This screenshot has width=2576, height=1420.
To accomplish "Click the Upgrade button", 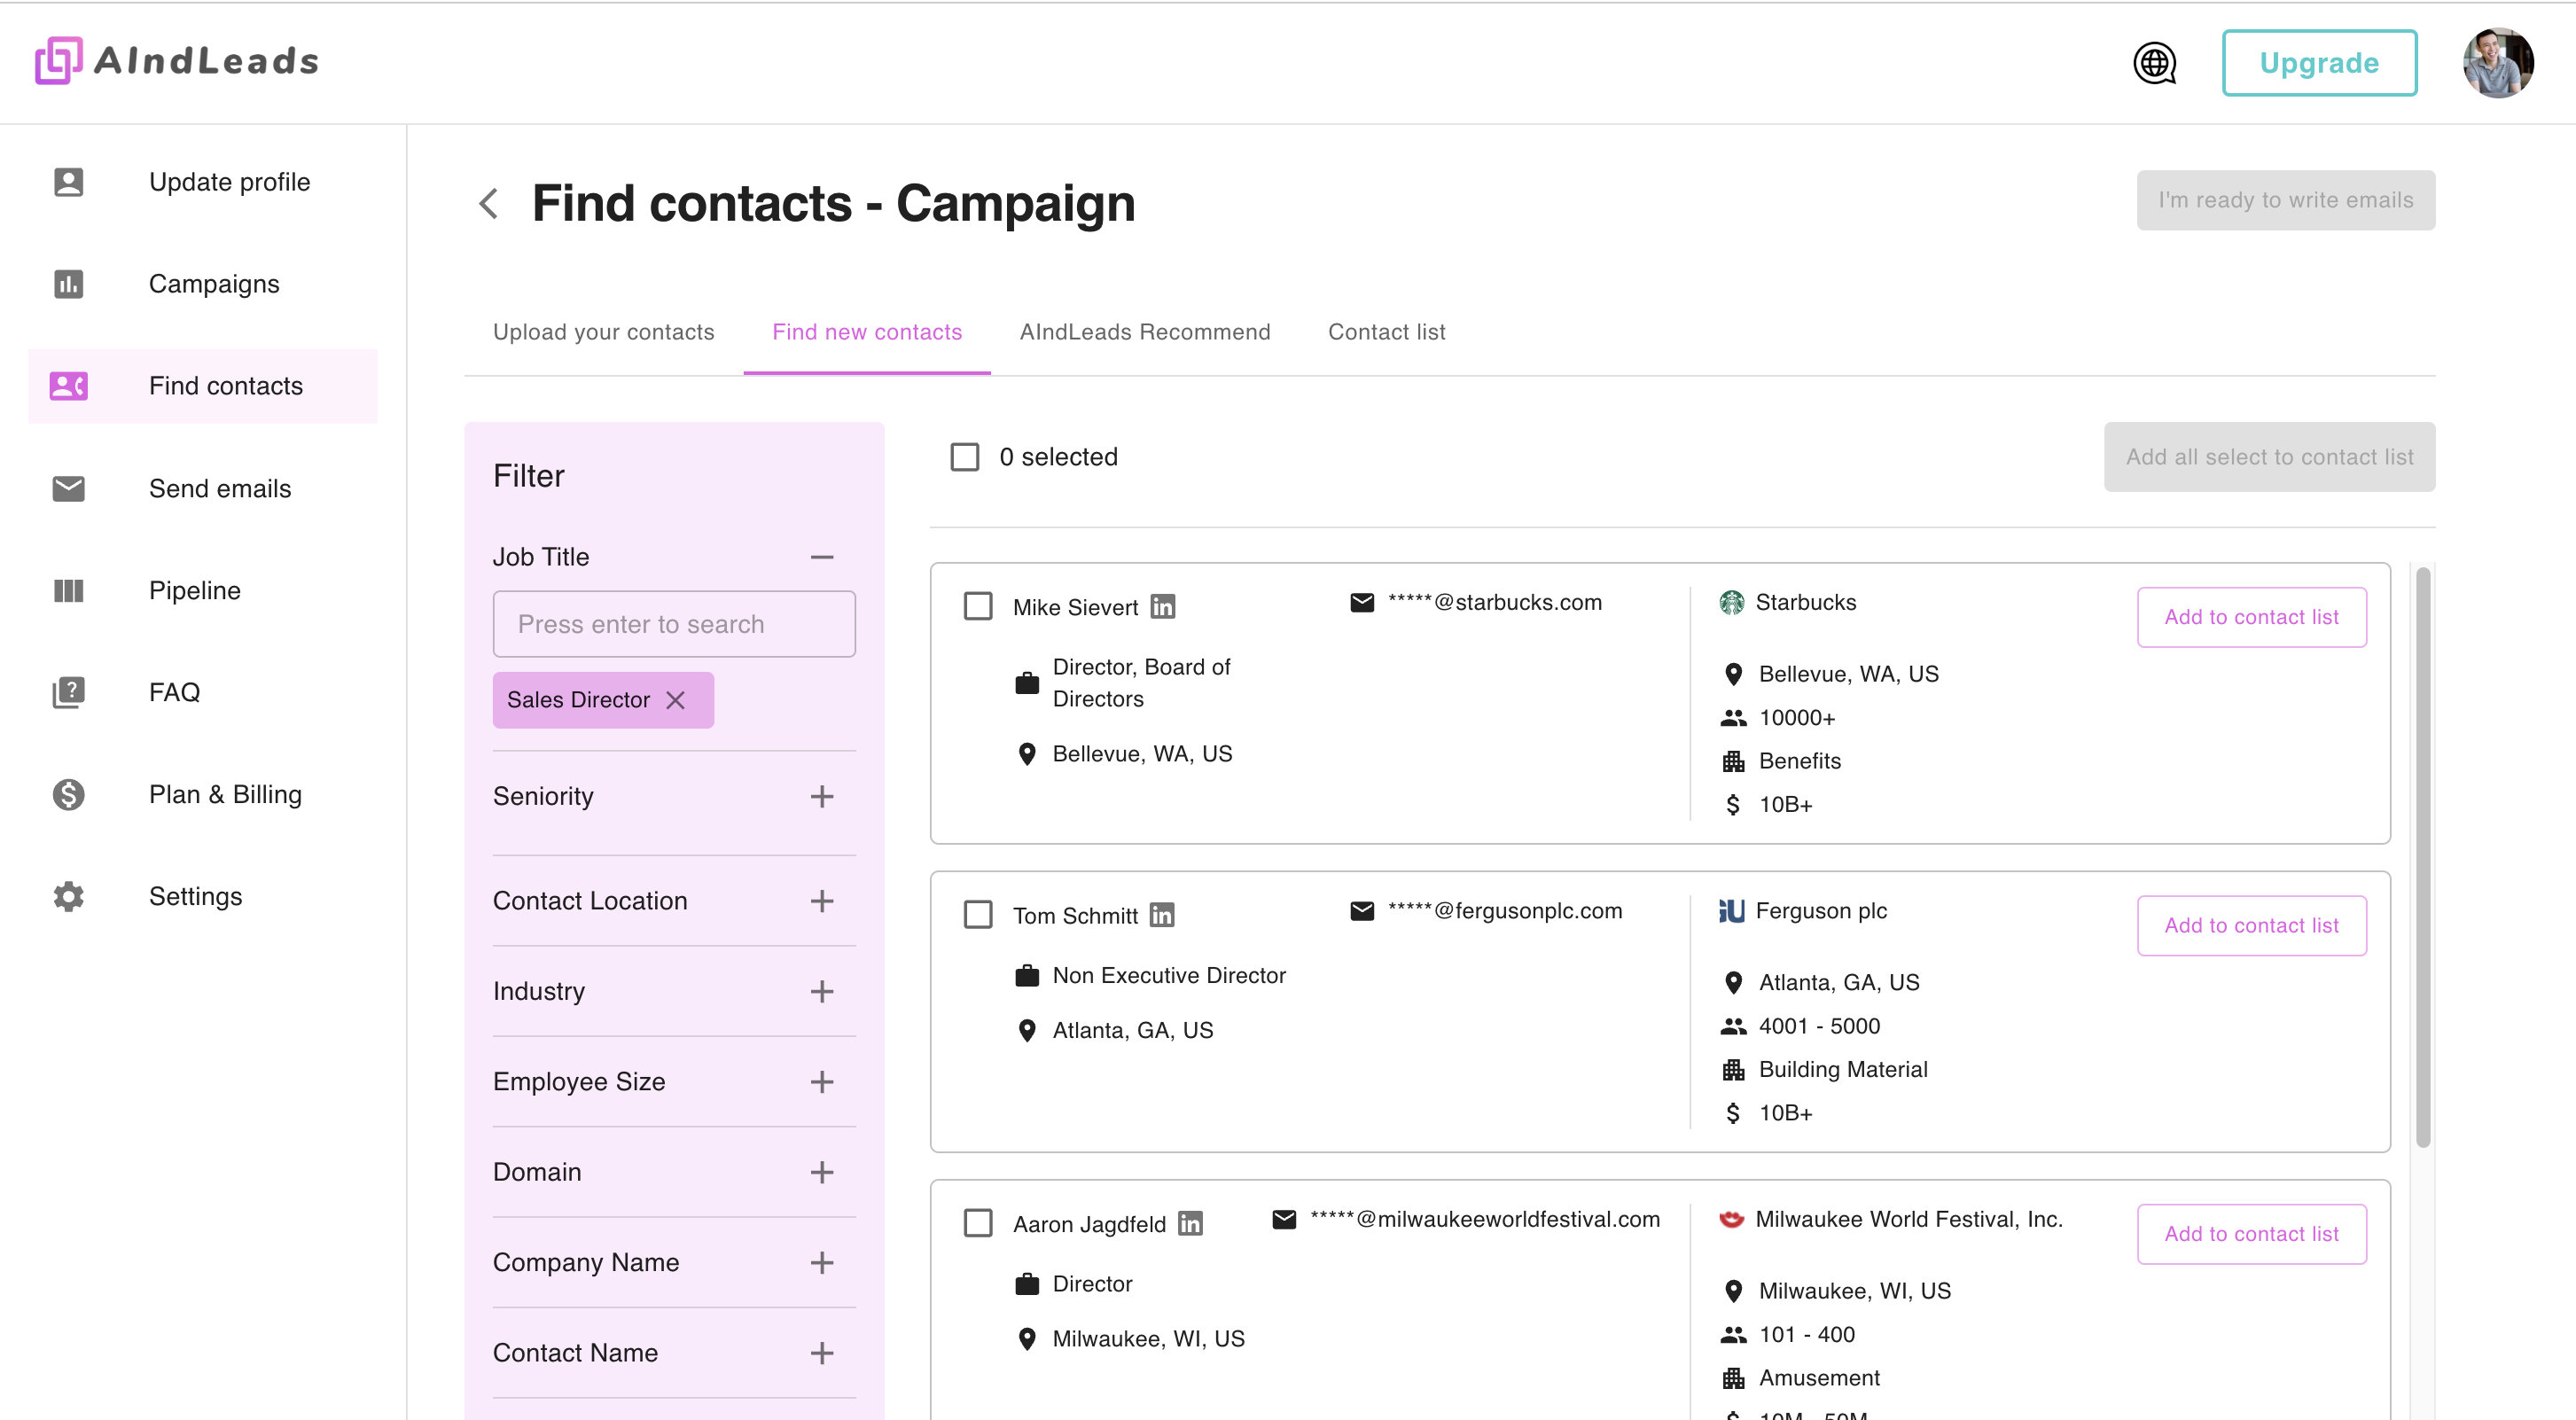I will point(2318,63).
